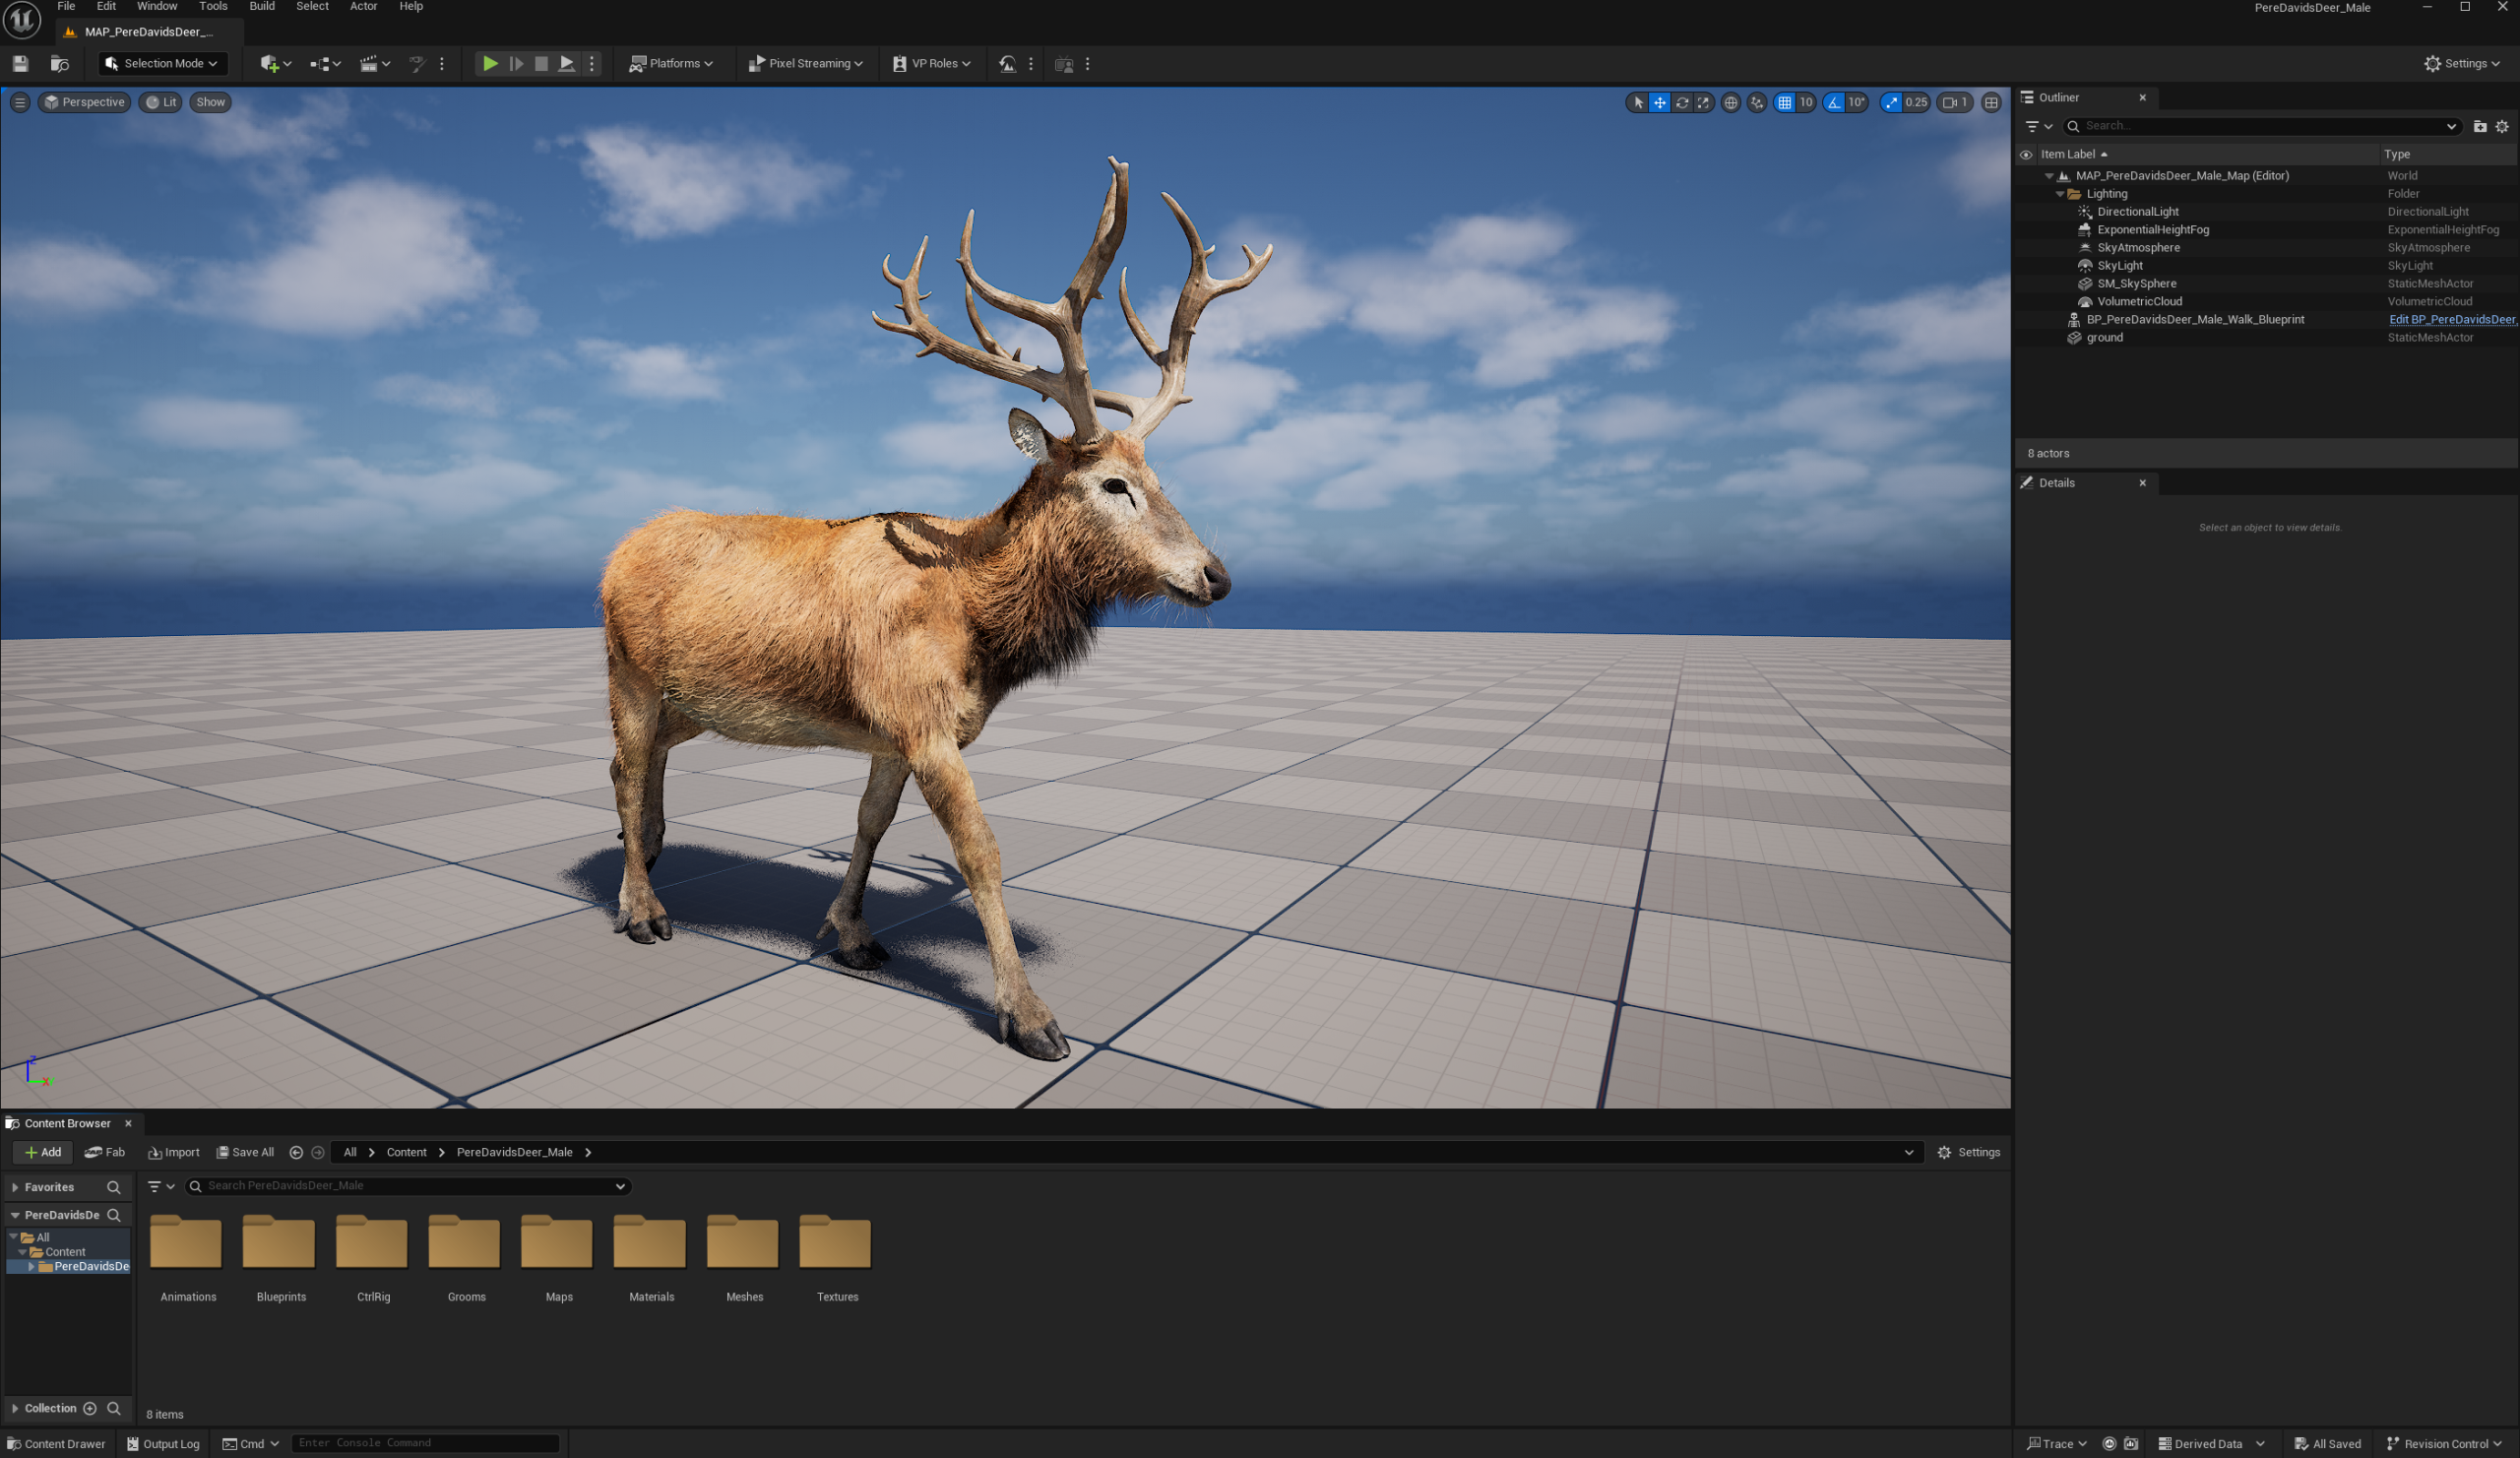Toggle the Outliner visibility eye column
The height and width of the screenshot is (1458, 2520).
2026,154
